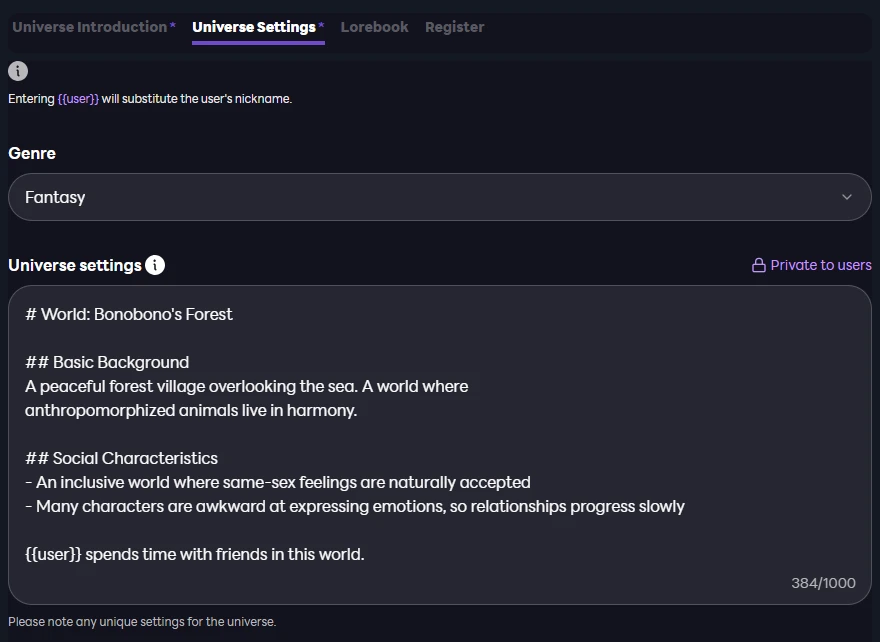This screenshot has width=880, height=642.
Task: Open the Genre dropdown showing Fantasy
Action: tap(439, 197)
